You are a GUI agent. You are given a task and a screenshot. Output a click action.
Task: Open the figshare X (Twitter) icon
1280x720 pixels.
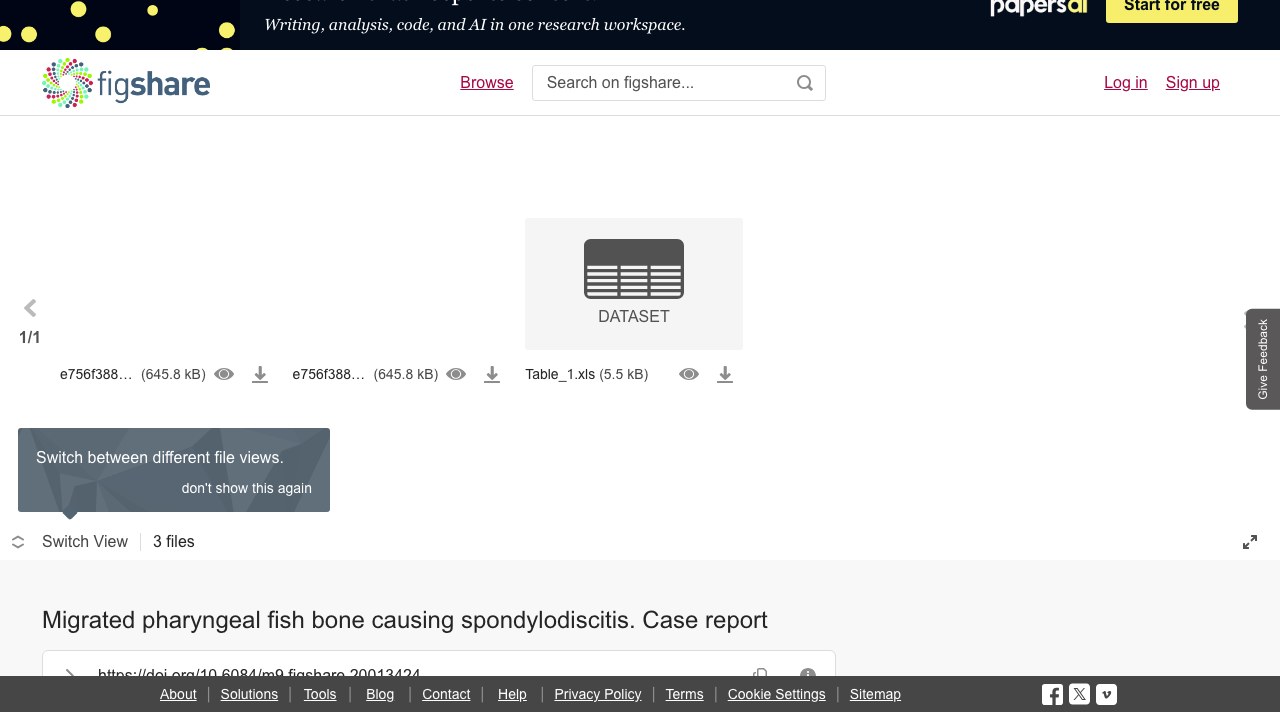[x=1079, y=694]
